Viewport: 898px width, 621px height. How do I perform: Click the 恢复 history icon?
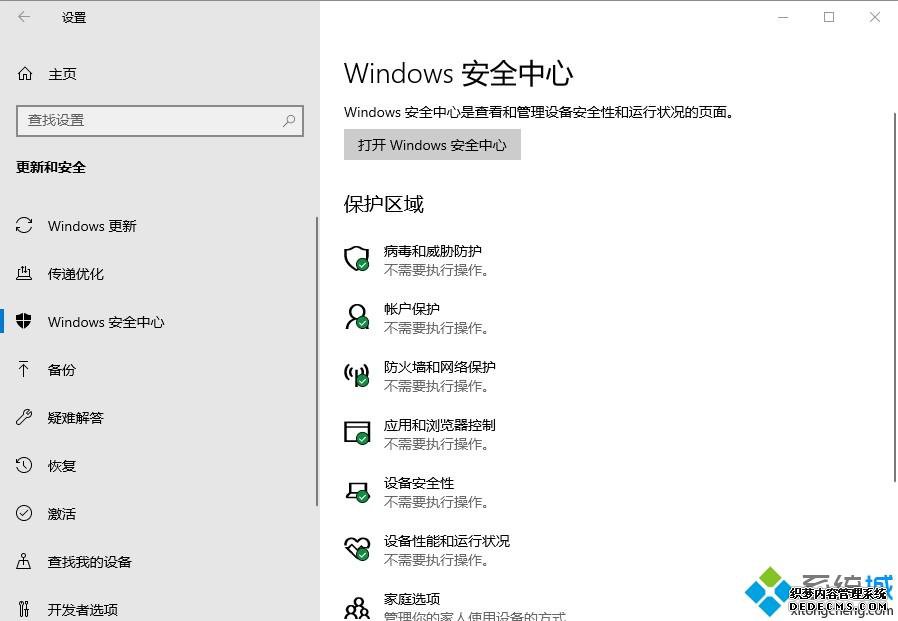pos(24,465)
